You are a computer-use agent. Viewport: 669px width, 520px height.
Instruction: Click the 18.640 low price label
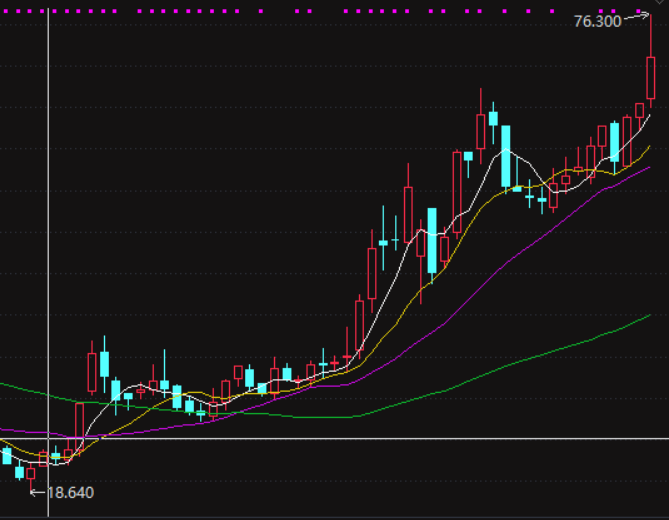pyautogui.click(x=70, y=493)
